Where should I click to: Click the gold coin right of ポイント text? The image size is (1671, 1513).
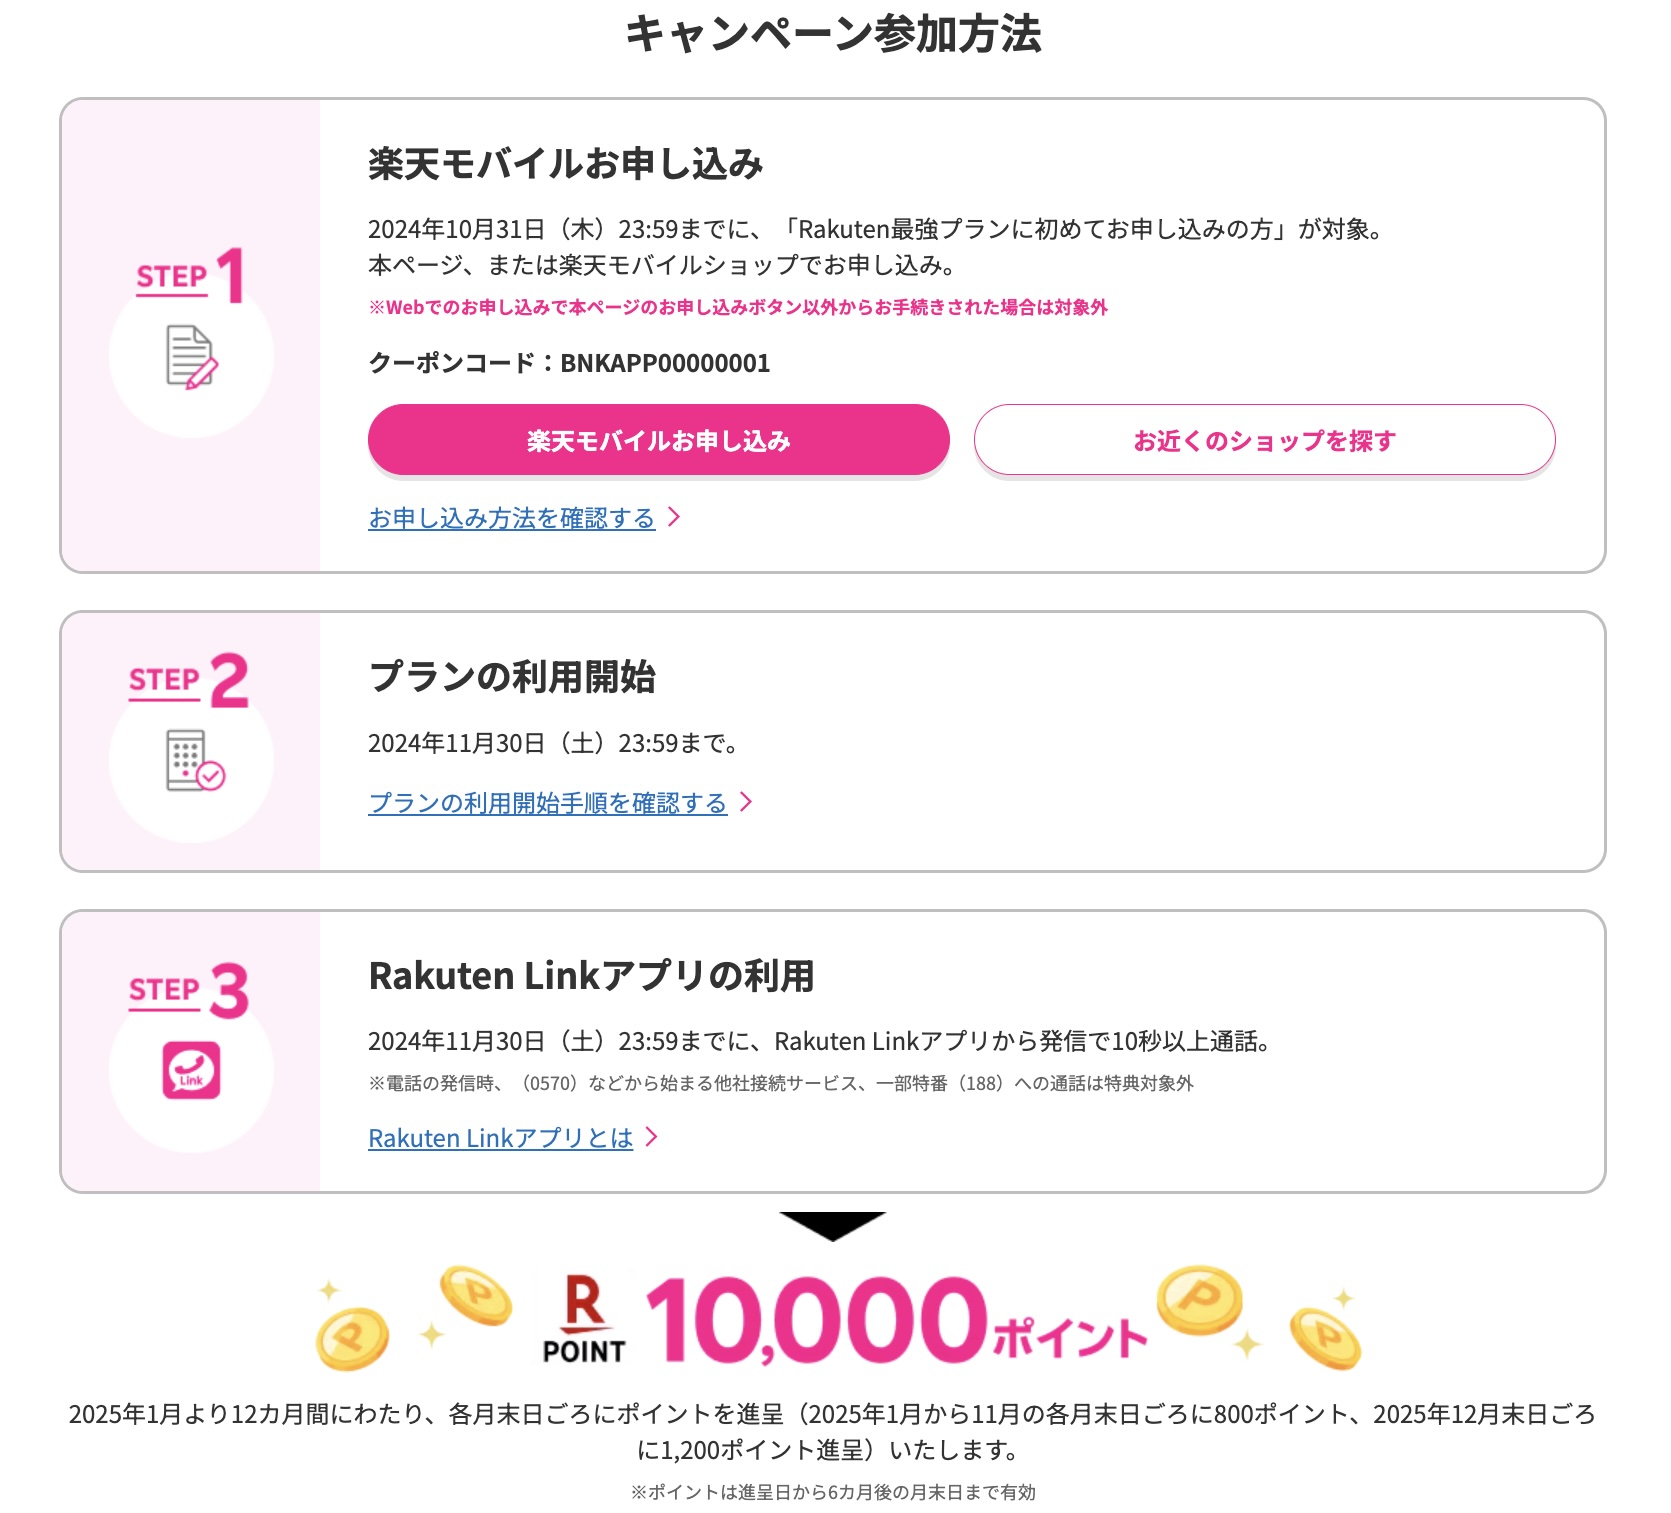[1200, 1301]
